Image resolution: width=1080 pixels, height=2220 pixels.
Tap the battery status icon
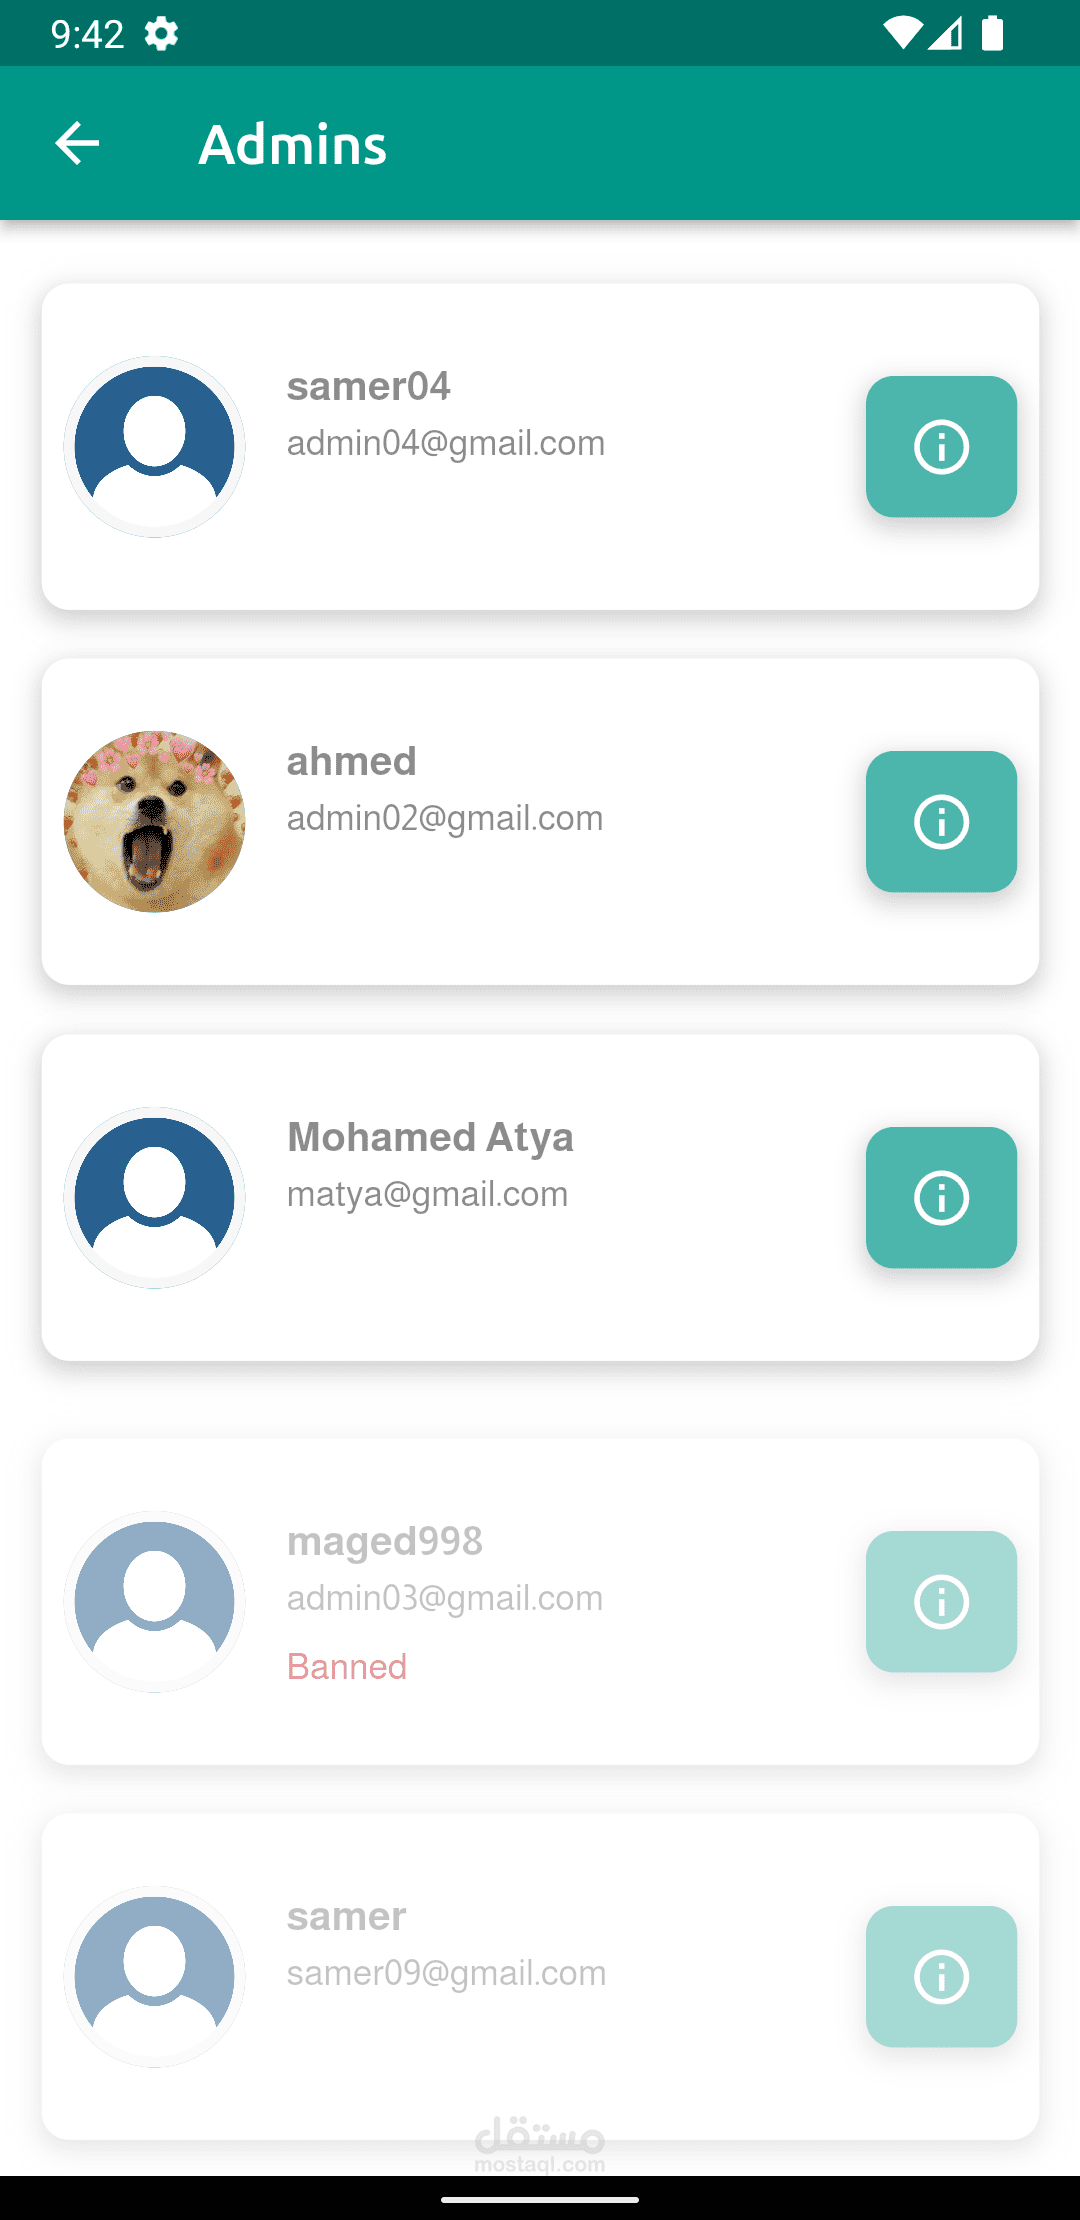point(992,33)
